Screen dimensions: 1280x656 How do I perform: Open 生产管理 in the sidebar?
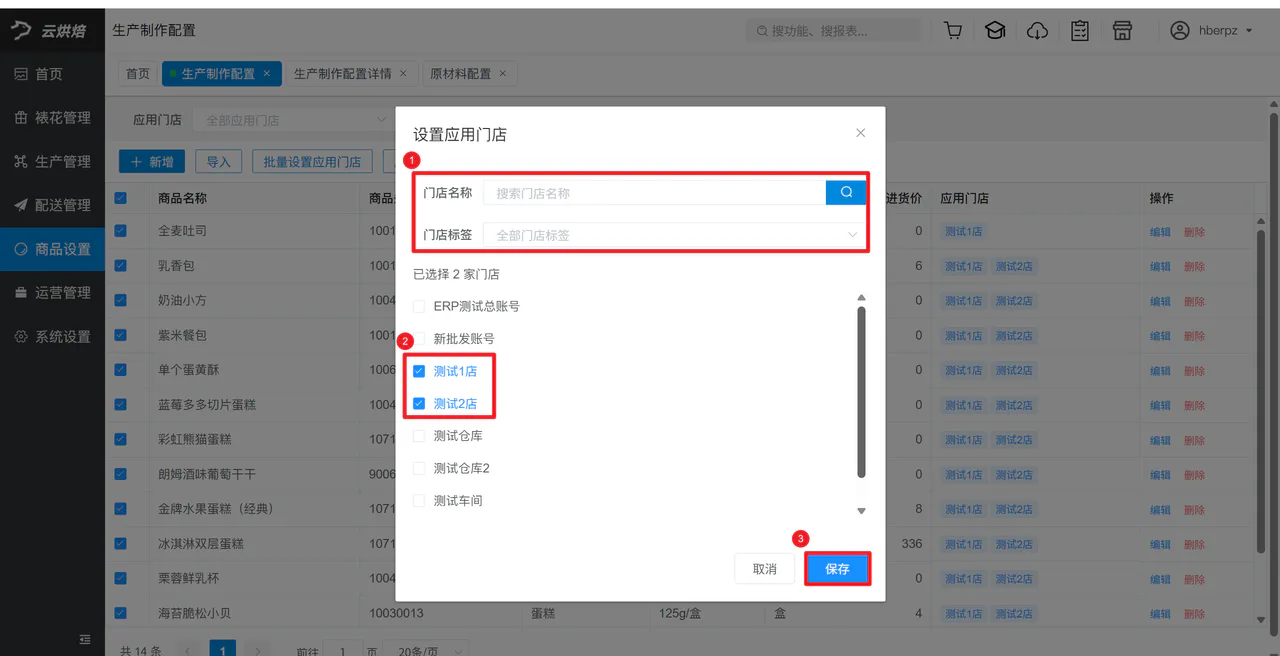click(x=52, y=162)
